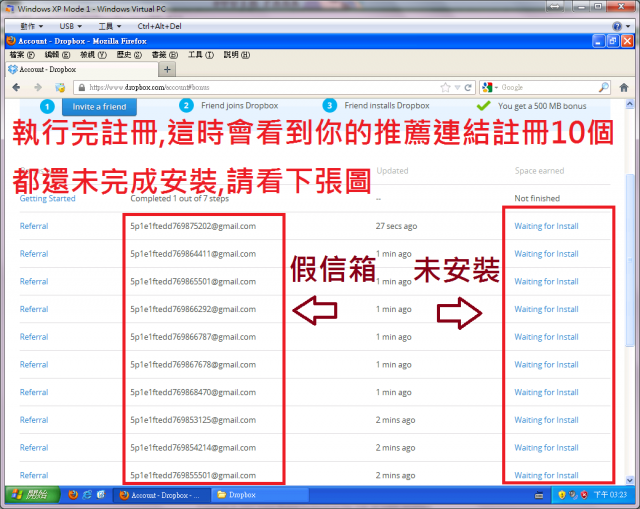Select email 5p1e1ftedd769867678@gmail.com

click(193, 365)
